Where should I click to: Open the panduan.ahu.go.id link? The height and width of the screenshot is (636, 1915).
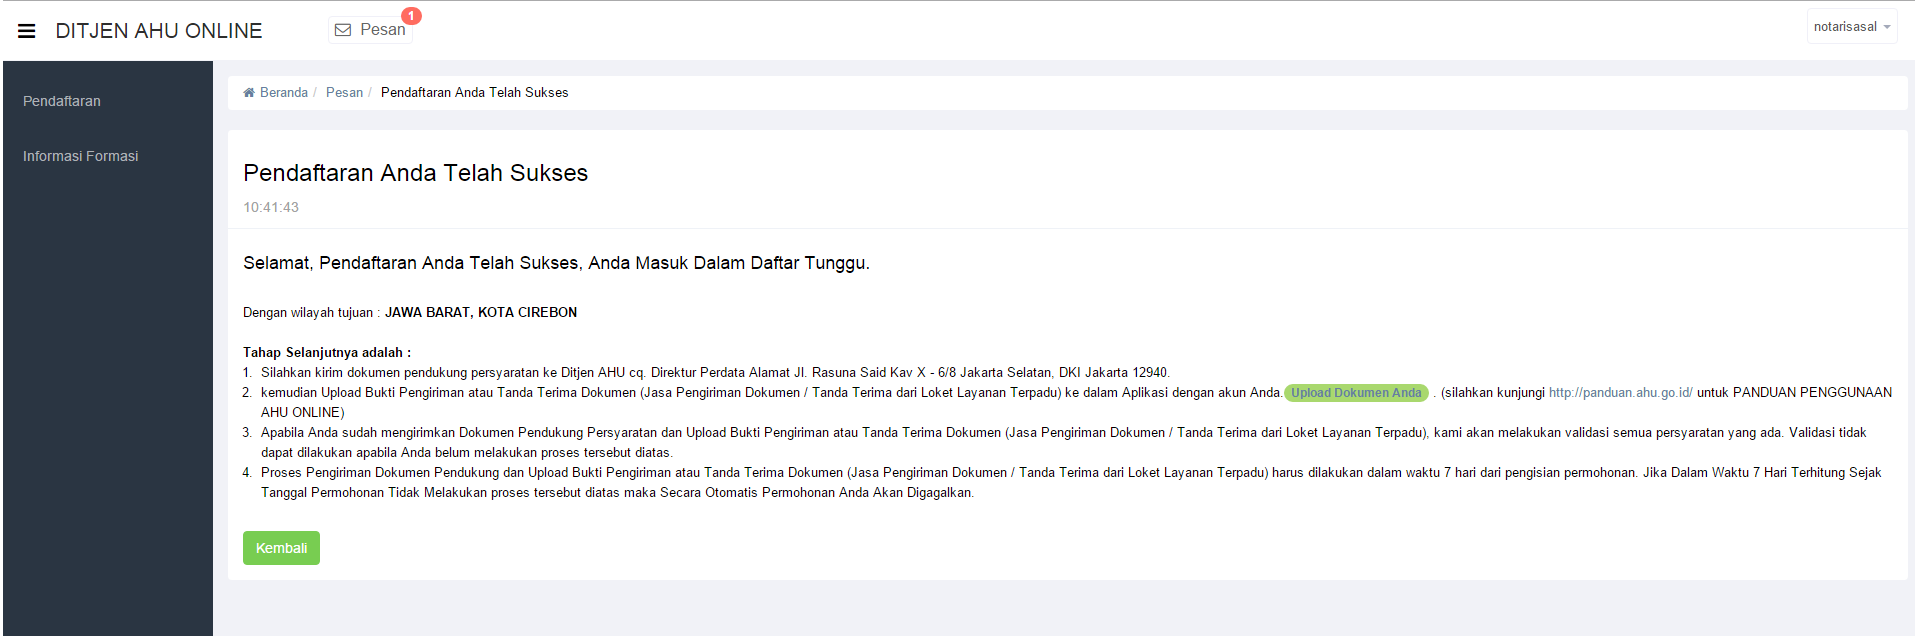1621,393
